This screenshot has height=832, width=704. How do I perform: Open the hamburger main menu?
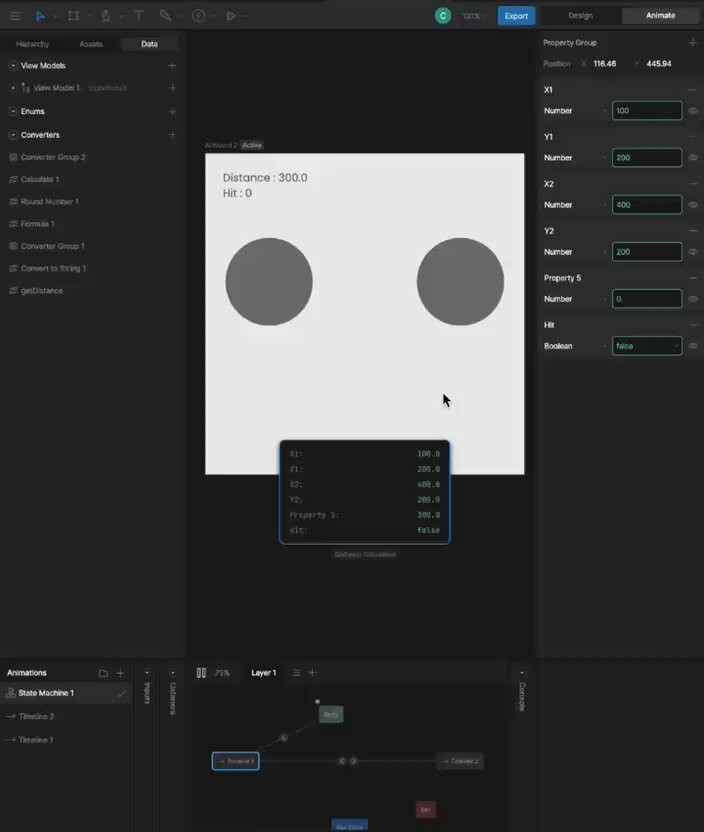click(15, 16)
